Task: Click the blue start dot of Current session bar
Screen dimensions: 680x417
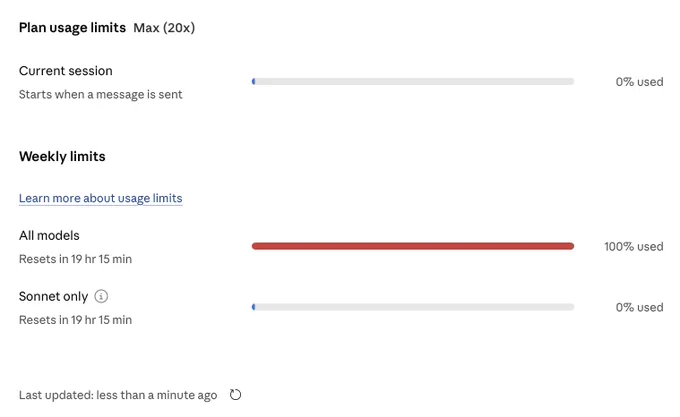Action: 254,81
